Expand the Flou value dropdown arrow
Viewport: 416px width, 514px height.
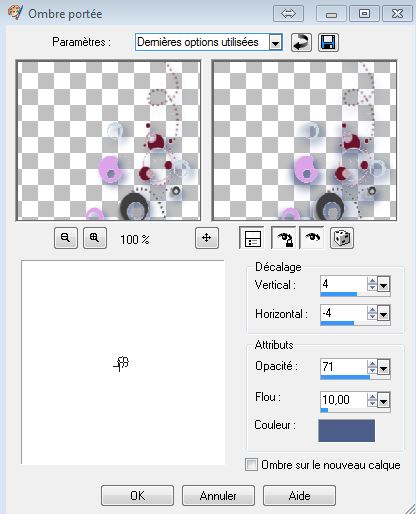pyautogui.click(x=383, y=401)
